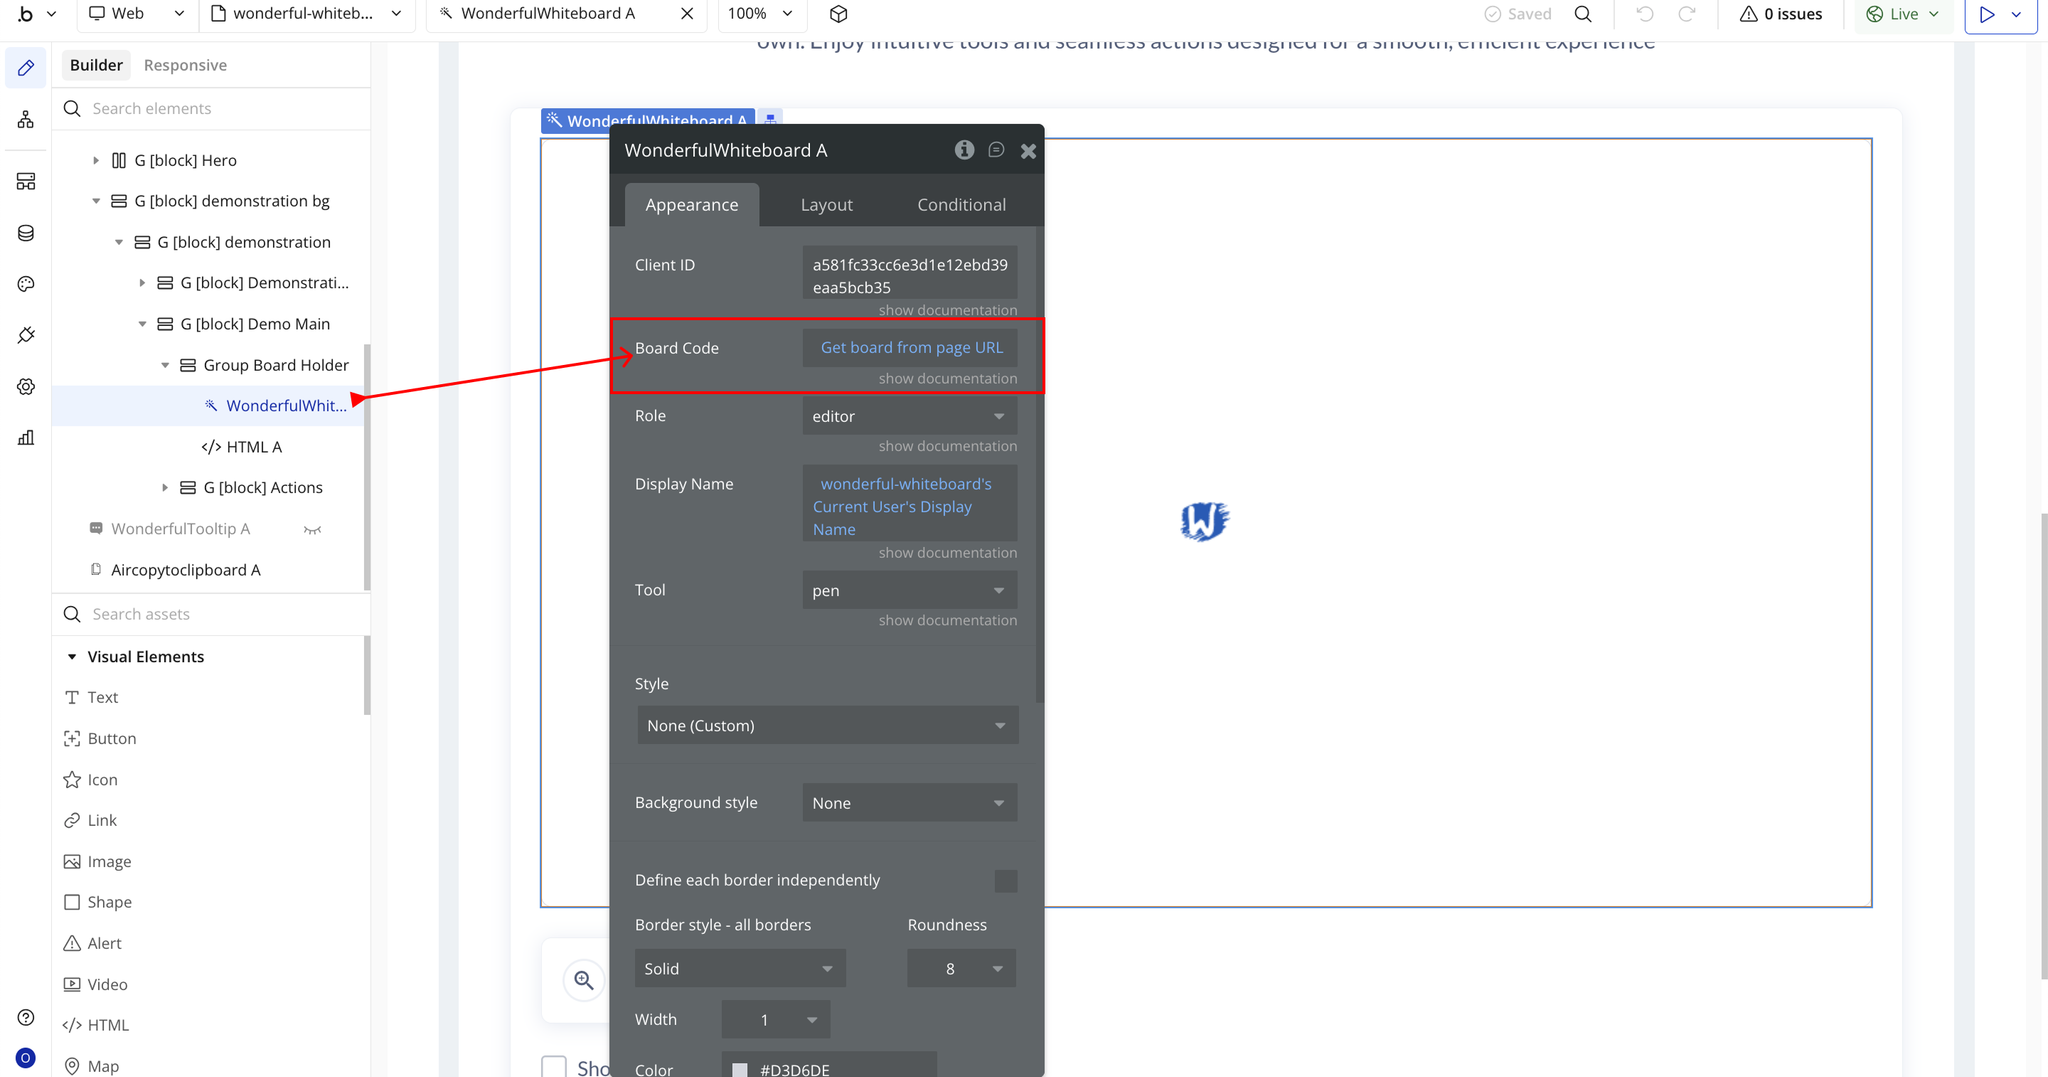This screenshot has width=2048, height=1077.
Task: Click the info icon in WonderfulWhiteboard panel
Action: [964, 150]
